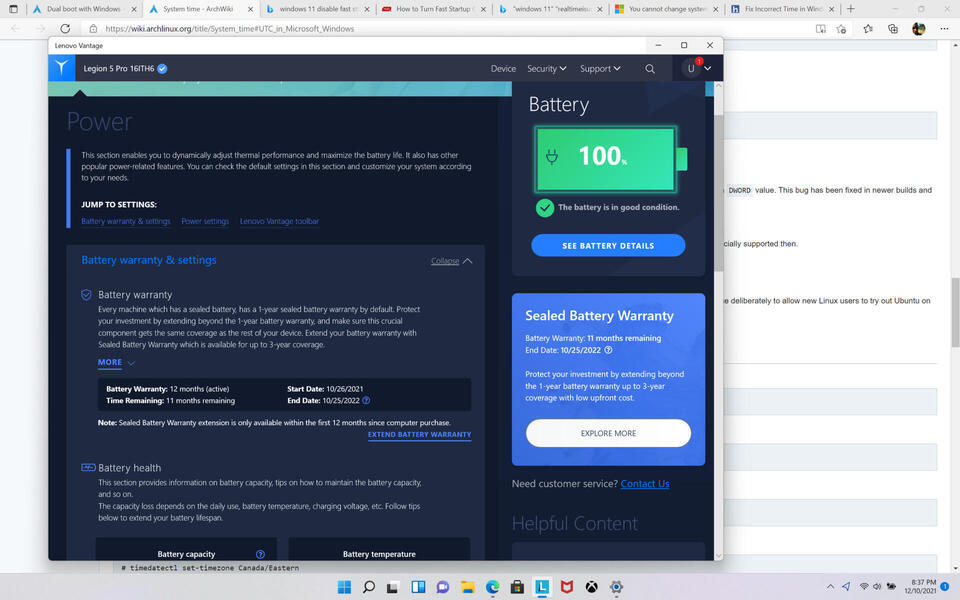This screenshot has height=600, width=960.
Task: Click the Edge profile avatar
Action: point(918,29)
